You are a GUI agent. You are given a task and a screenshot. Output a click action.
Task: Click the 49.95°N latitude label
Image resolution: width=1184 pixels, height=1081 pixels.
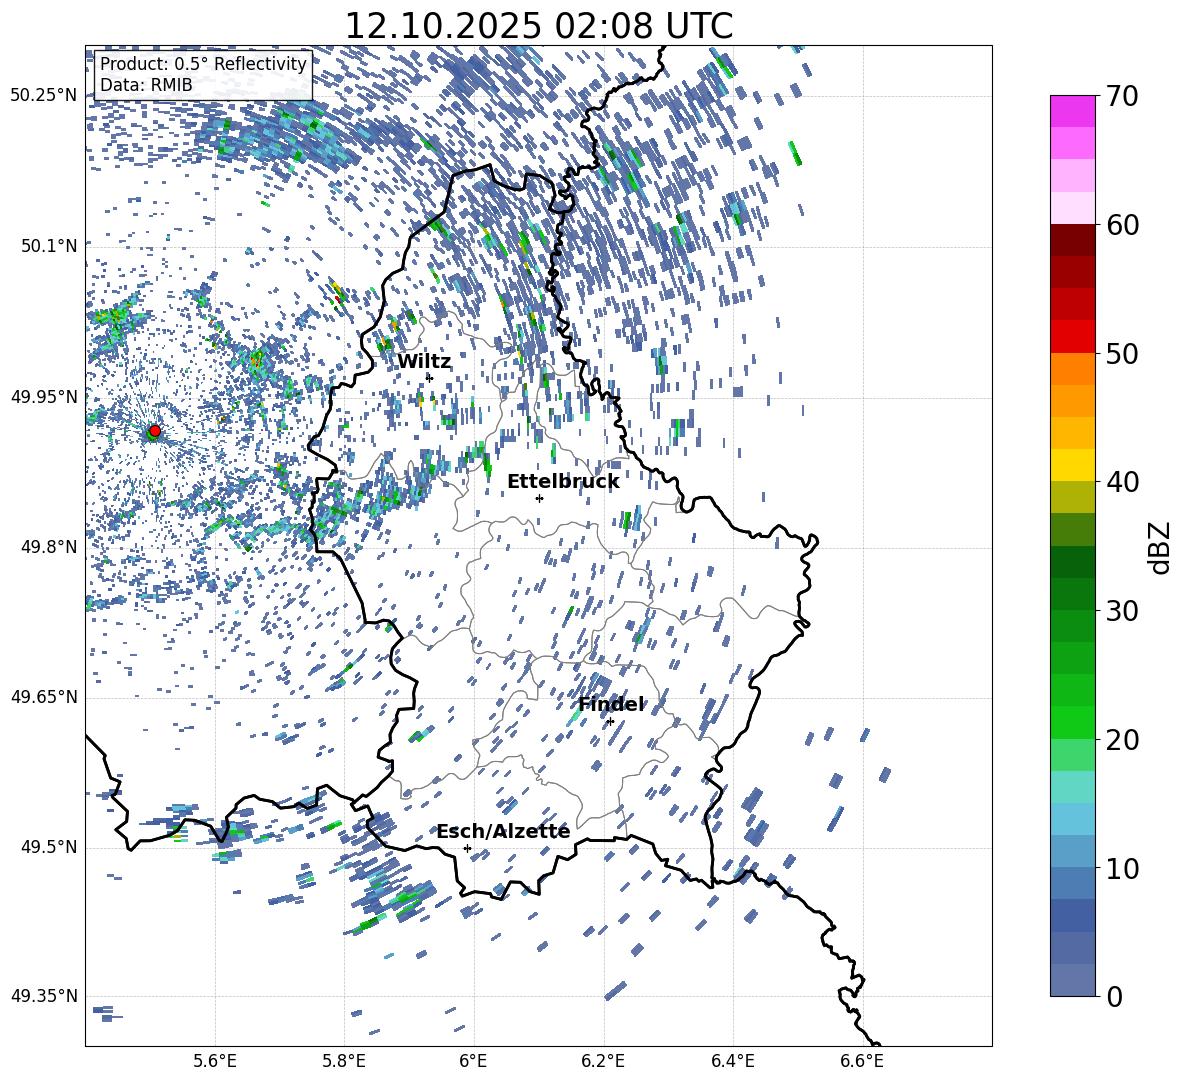[44, 396]
